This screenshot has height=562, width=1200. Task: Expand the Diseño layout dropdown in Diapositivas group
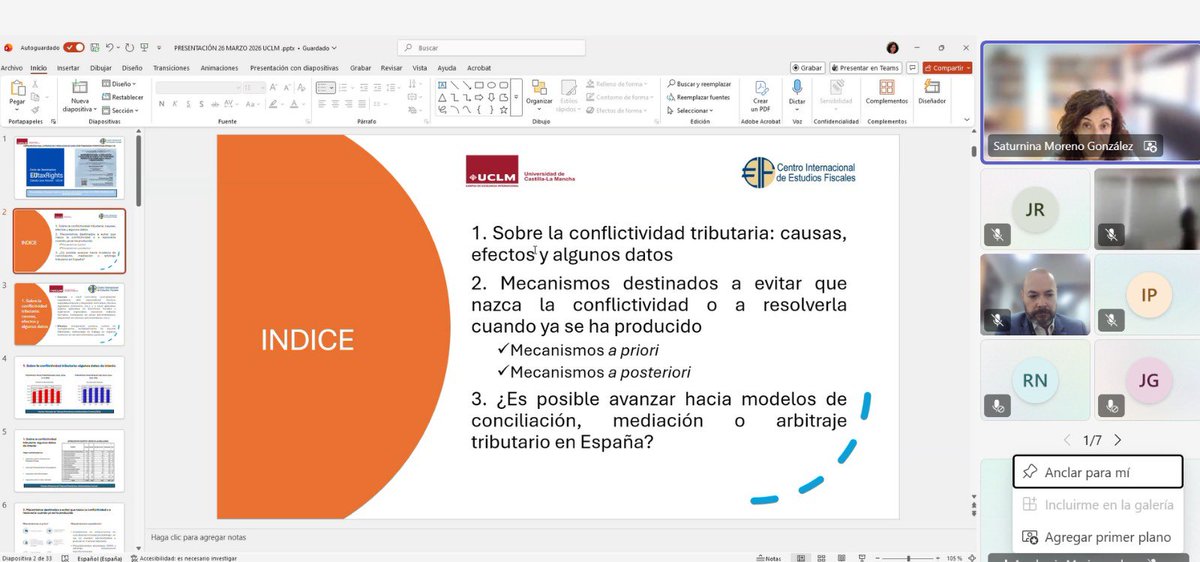(x=120, y=84)
